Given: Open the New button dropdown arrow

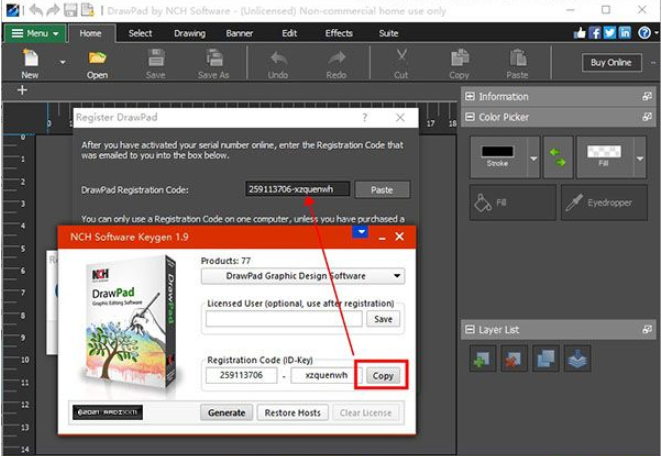Looking at the screenshot, I should tap(62, 62).
